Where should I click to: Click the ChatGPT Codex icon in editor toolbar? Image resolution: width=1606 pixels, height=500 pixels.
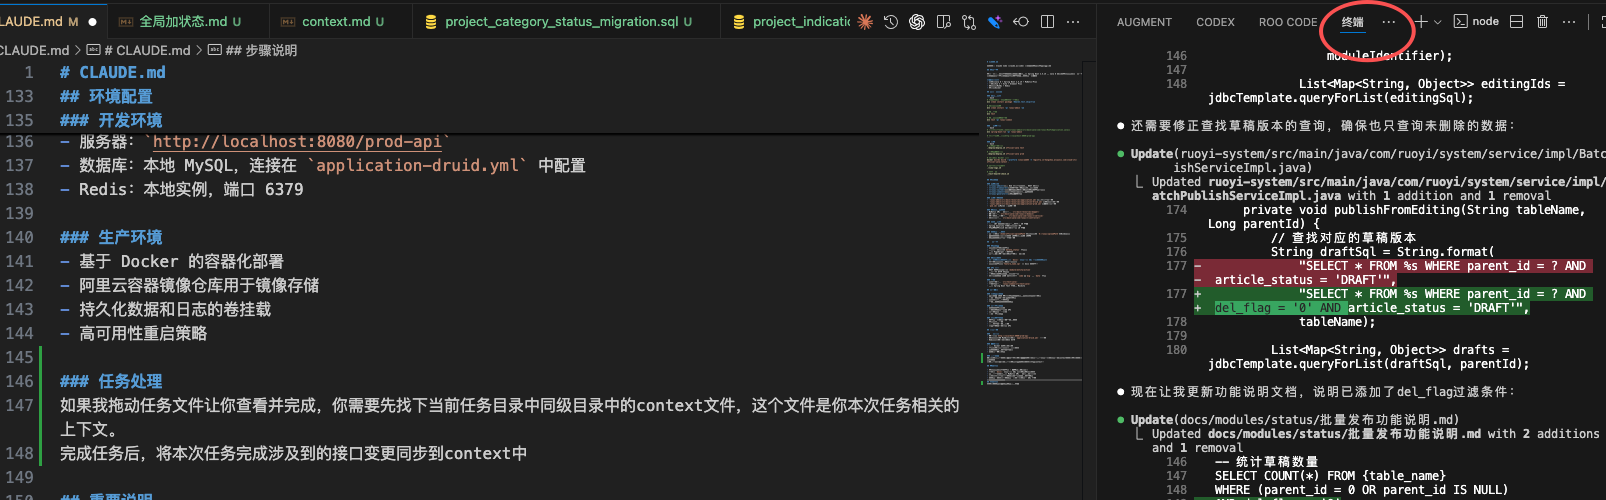[917, 21]
